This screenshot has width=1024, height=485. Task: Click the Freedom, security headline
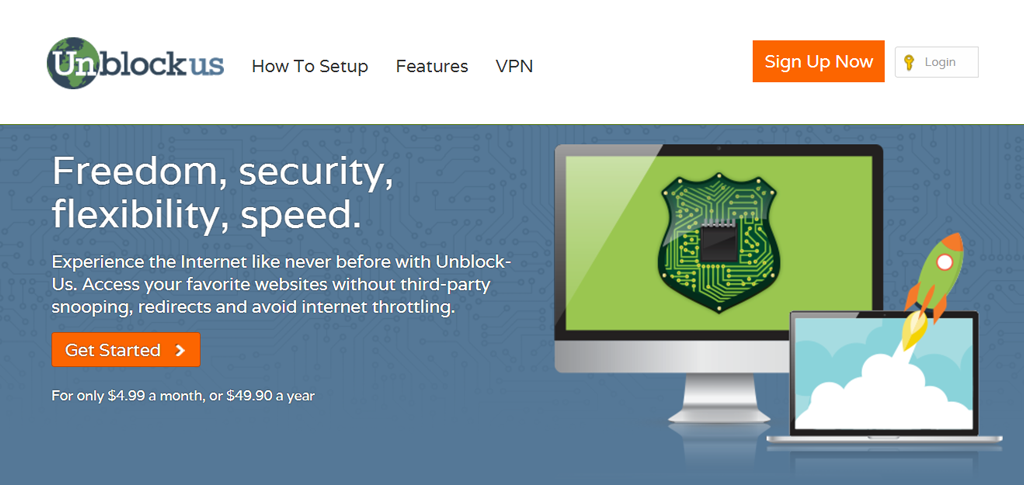point(223,194)
